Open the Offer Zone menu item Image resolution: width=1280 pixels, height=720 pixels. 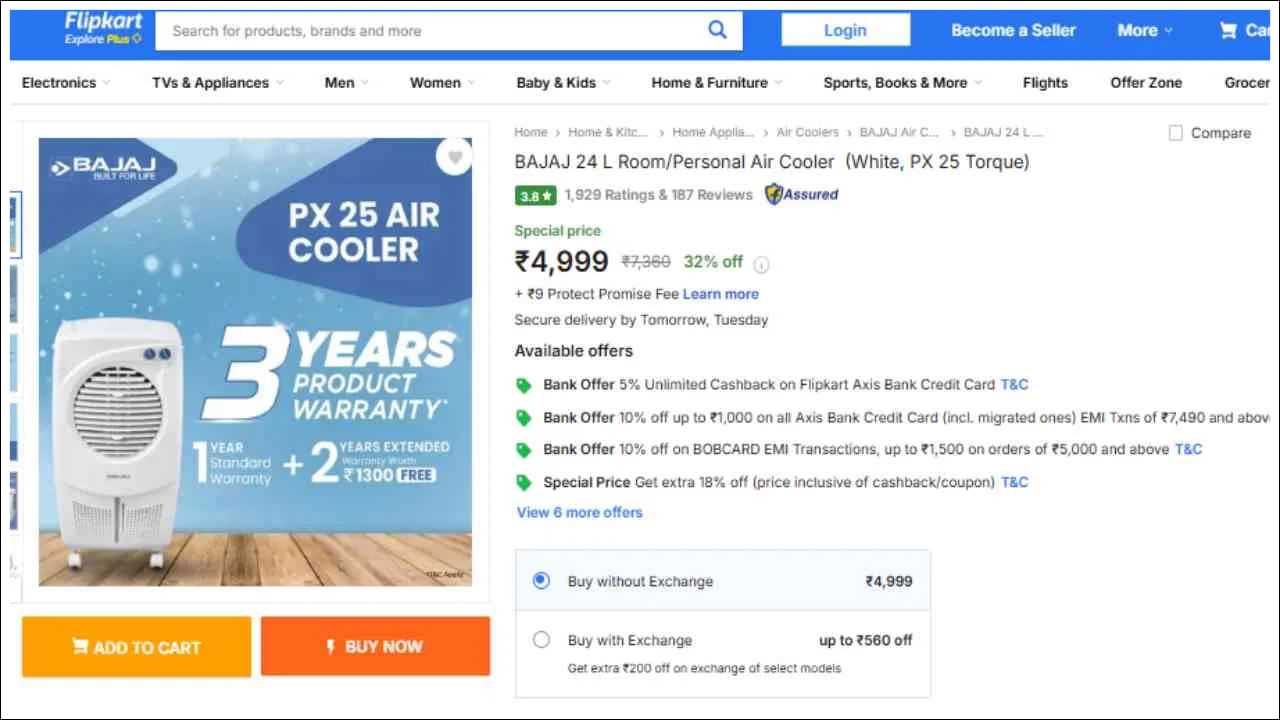1145,83
